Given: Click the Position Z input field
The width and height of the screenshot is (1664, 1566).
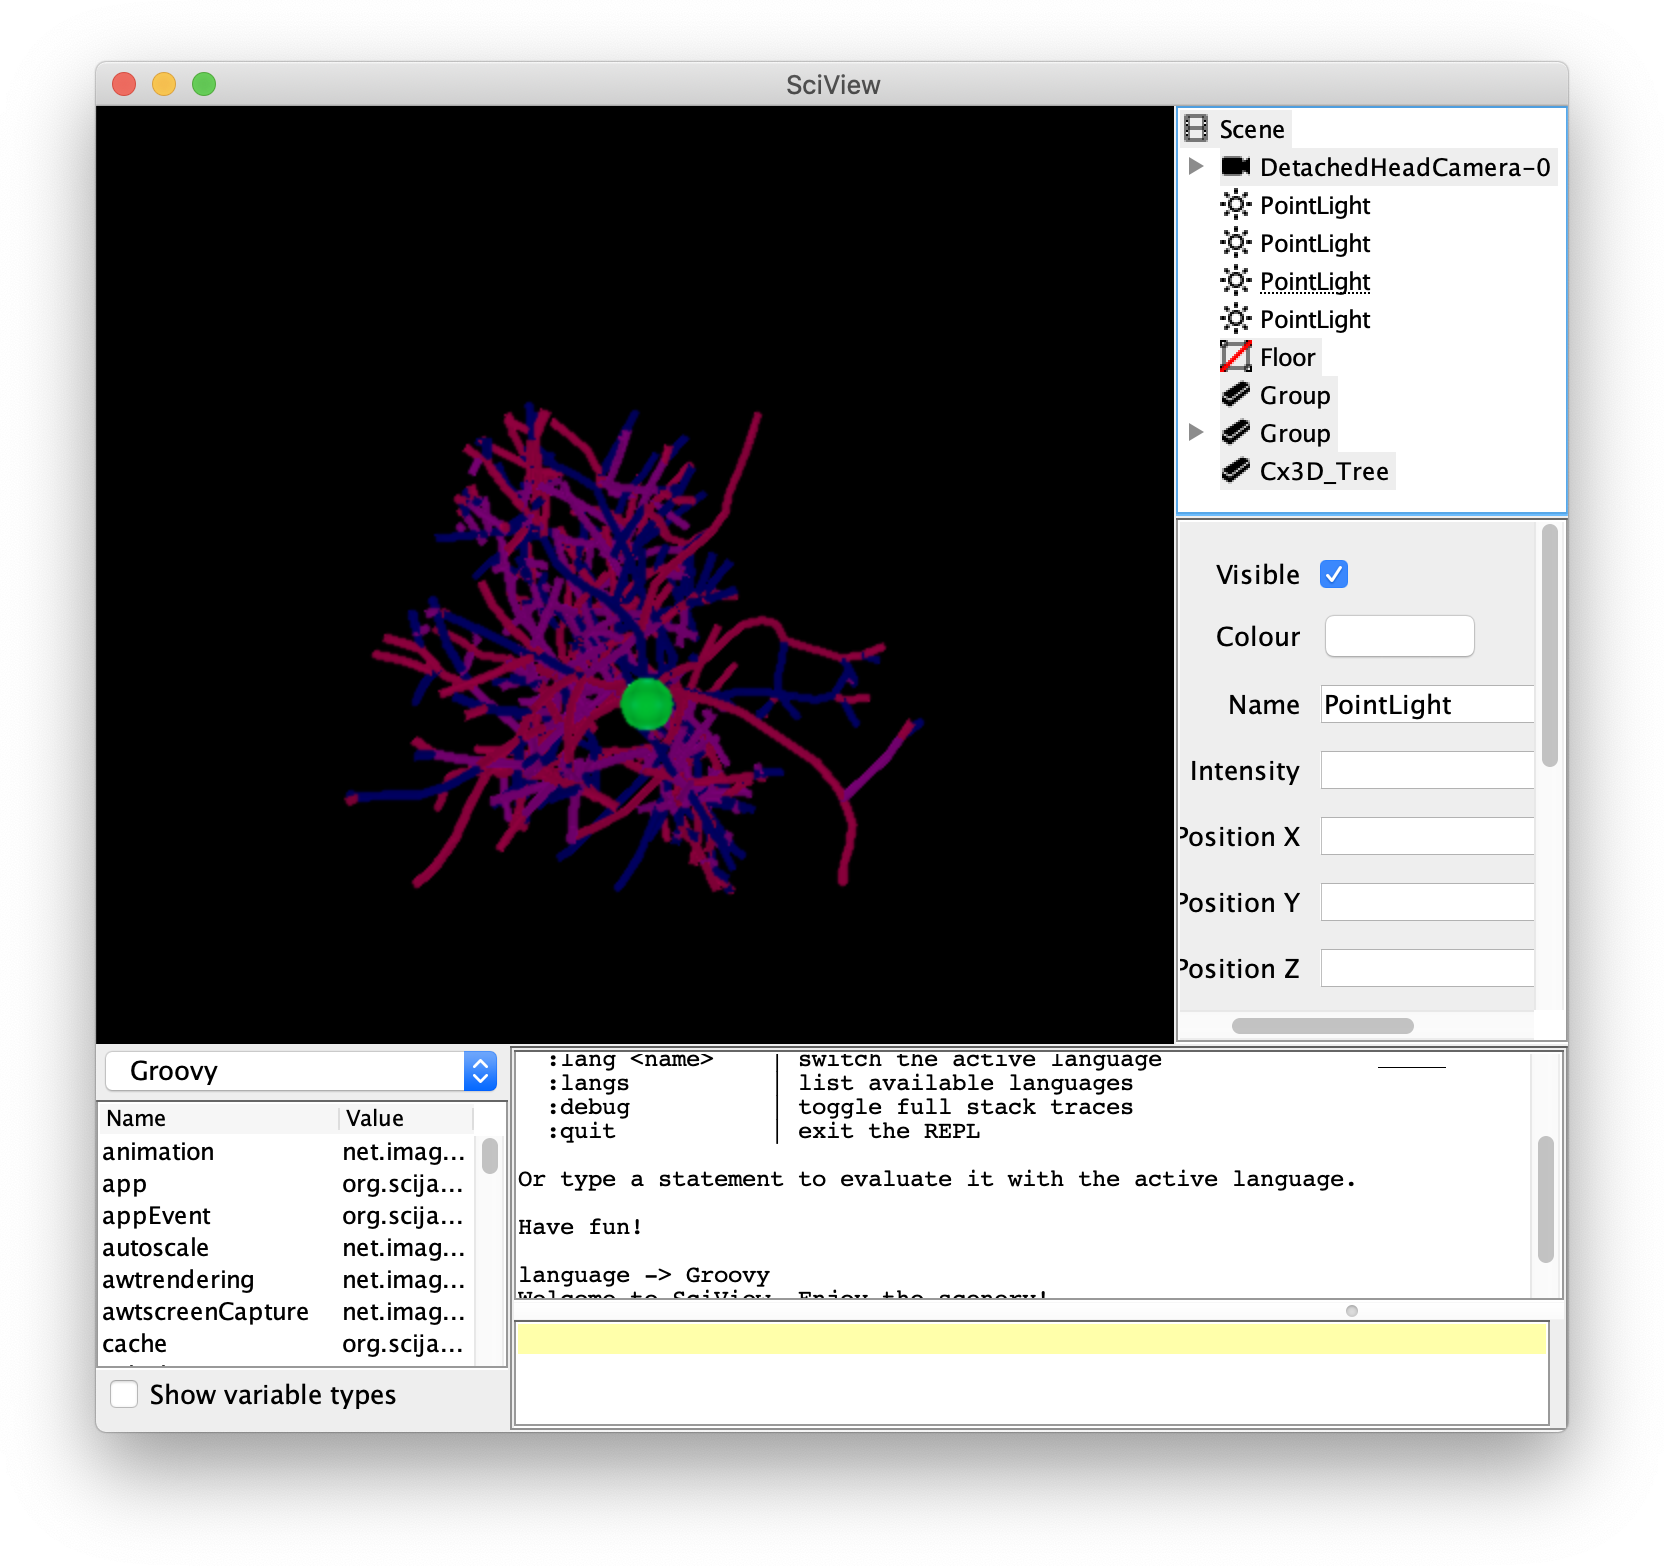Looking at the screenshot, I should pyautogui.click(x=1427, y=968).
